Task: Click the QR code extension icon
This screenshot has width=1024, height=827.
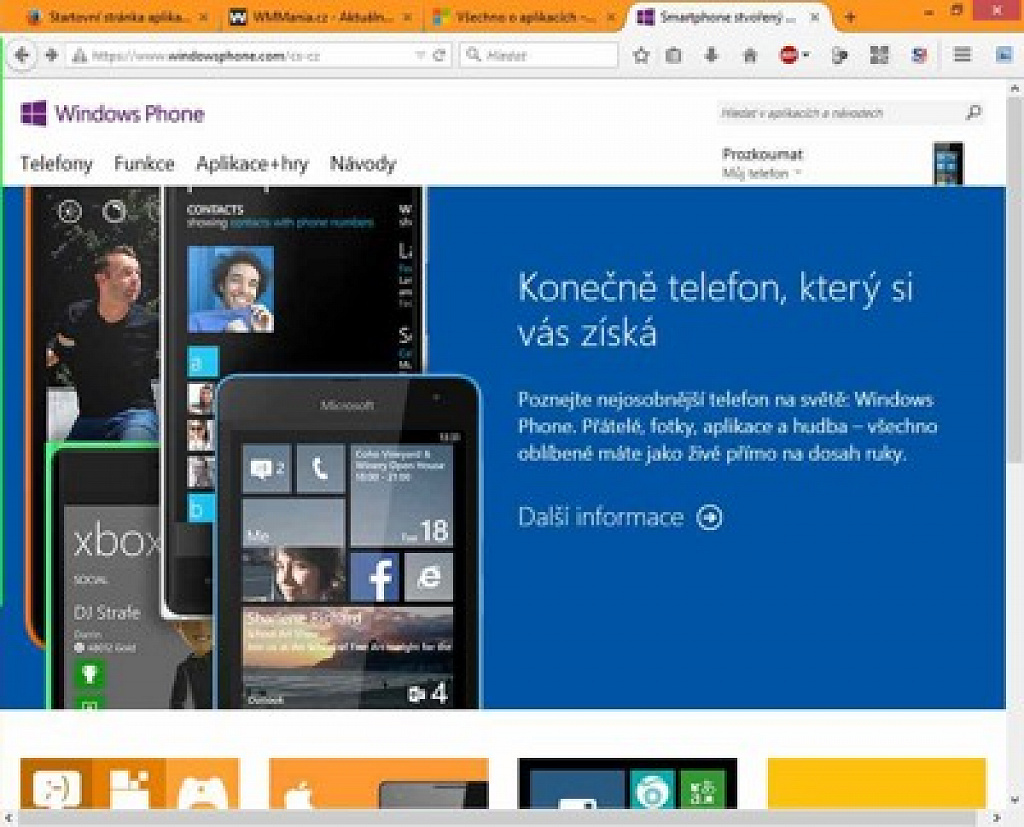Action: (879, 56)
